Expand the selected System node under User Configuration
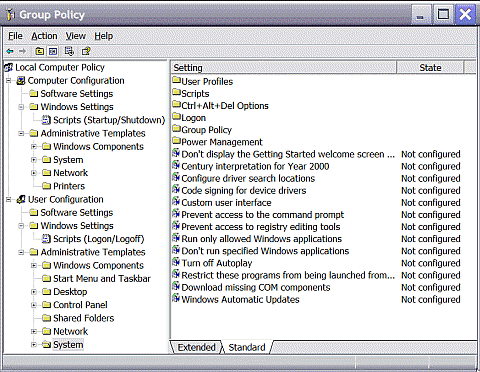The width and height of the screenshot is (480, 372). (34, 345)
